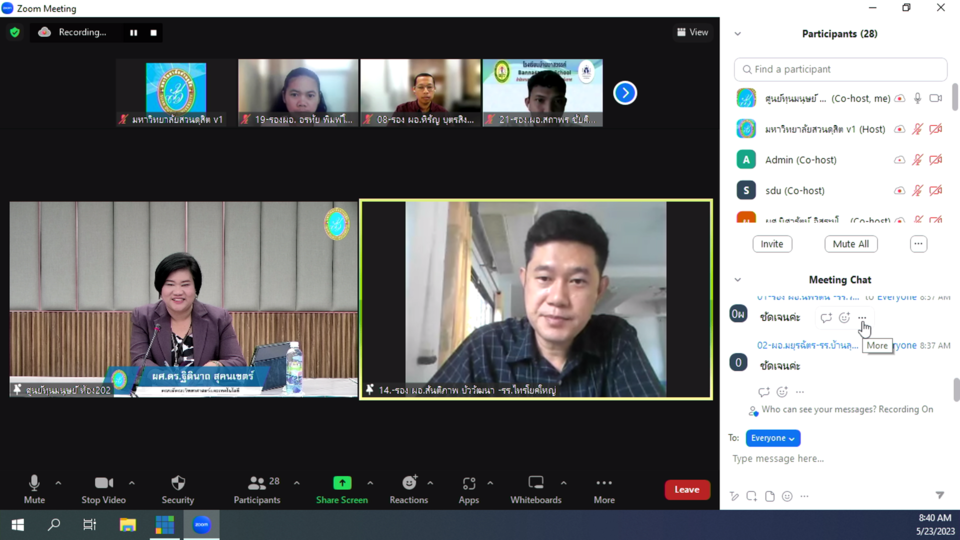Open File Explorer from taskbar

[x=127, y=525]
